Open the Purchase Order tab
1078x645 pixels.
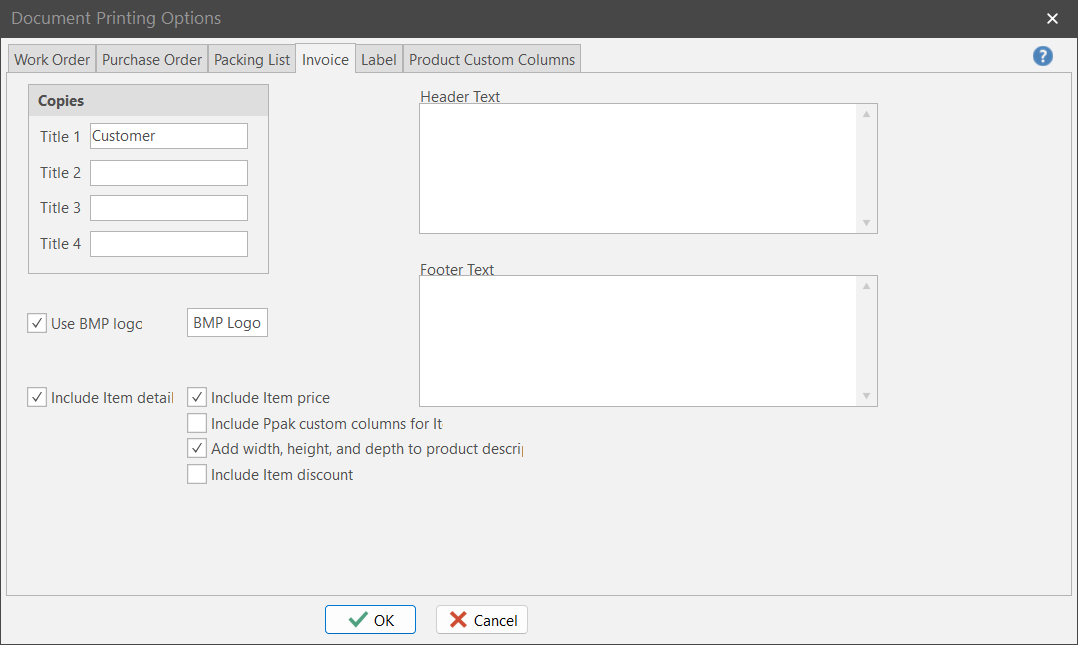[152, 59]
